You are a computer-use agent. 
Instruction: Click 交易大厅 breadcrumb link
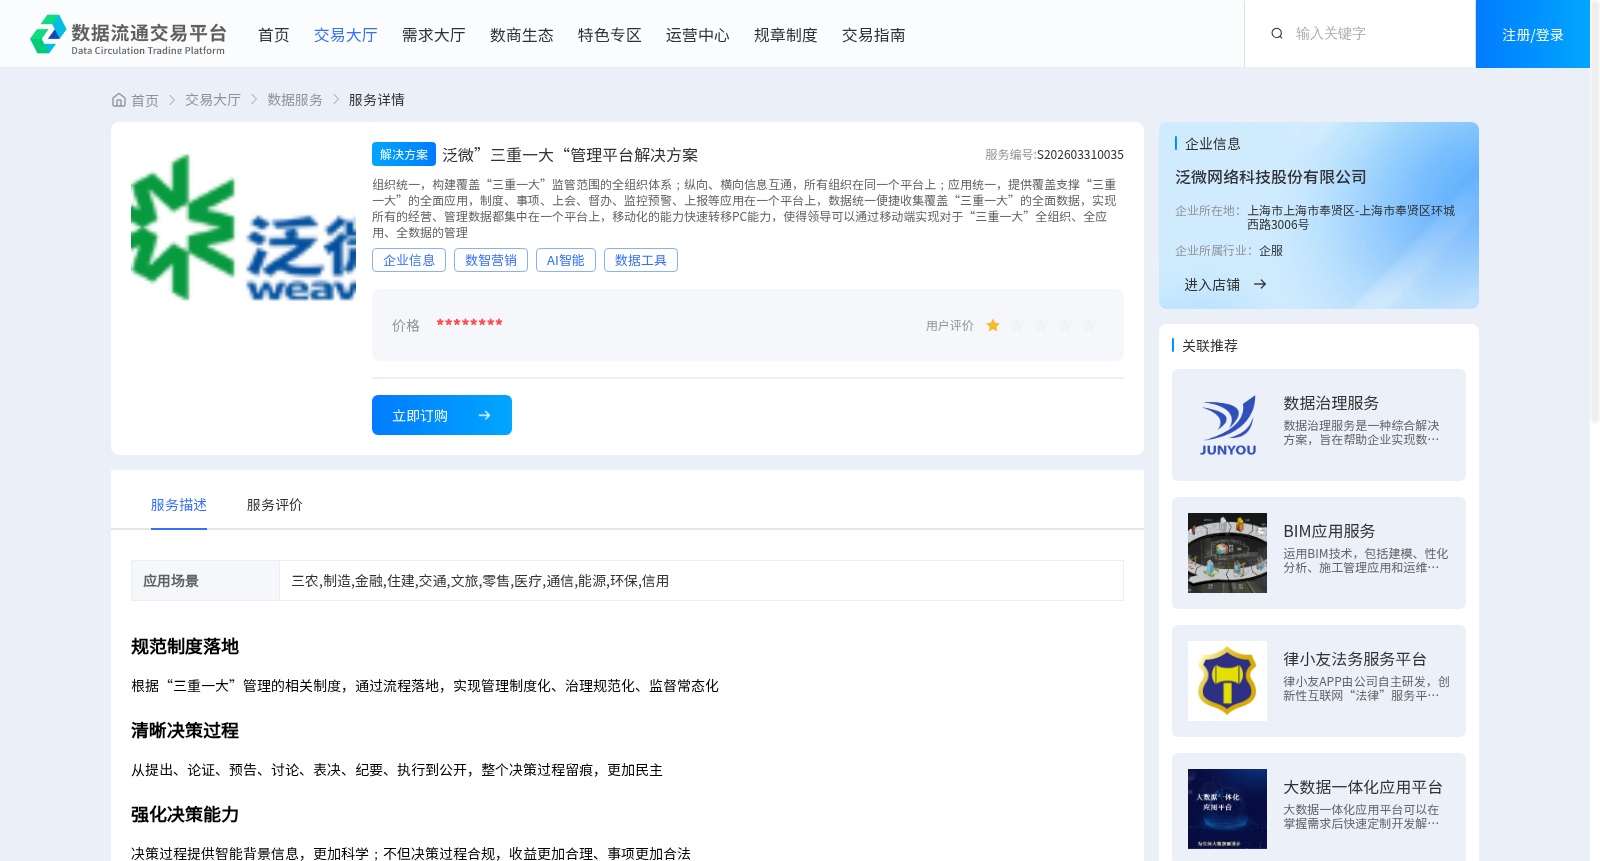click(213, 100)
